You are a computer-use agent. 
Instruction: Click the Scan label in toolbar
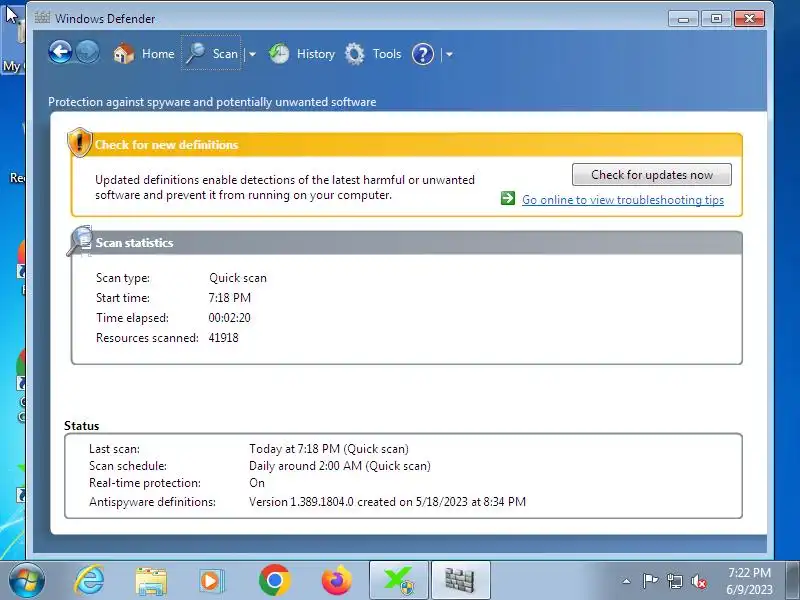(x=225, y=54)
